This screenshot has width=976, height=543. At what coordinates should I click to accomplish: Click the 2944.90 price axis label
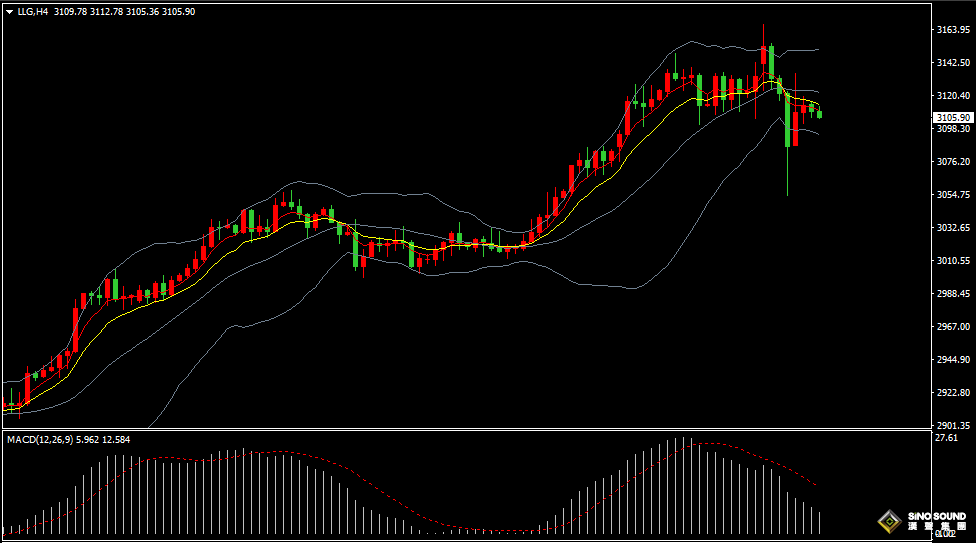(x=953, y=360)
